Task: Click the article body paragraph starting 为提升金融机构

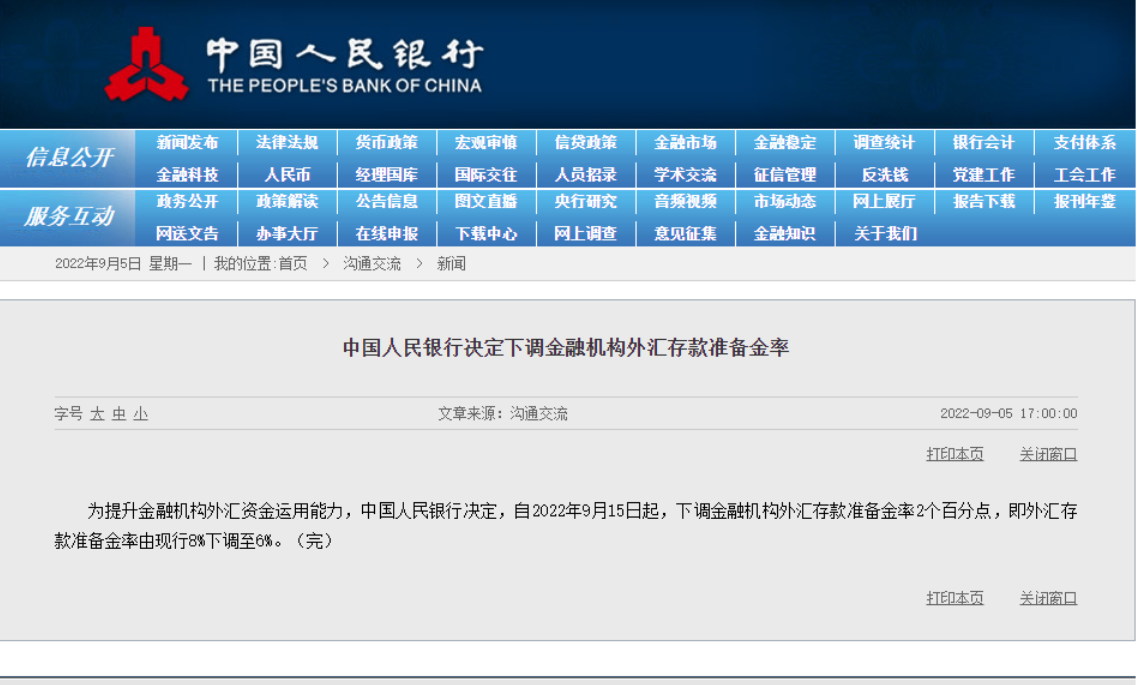Action: (x=566, y=526)
